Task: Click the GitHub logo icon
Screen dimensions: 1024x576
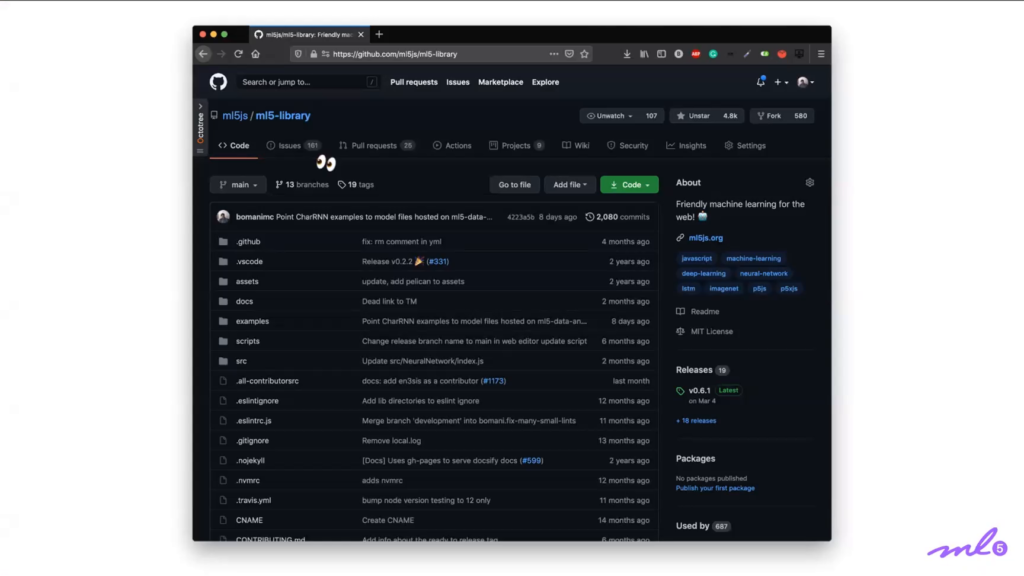Action: (218, 82)
